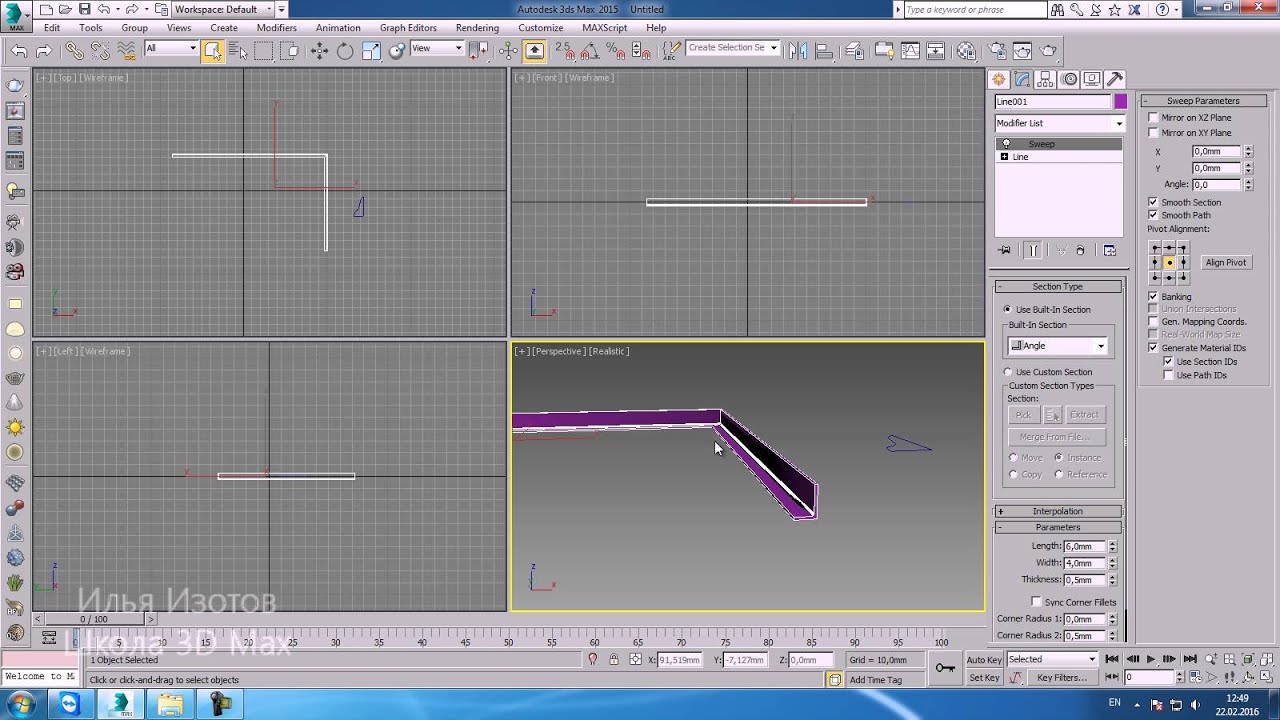Open the Create command panel tab
Screen dimensions: 1280x720
[999, 80]
